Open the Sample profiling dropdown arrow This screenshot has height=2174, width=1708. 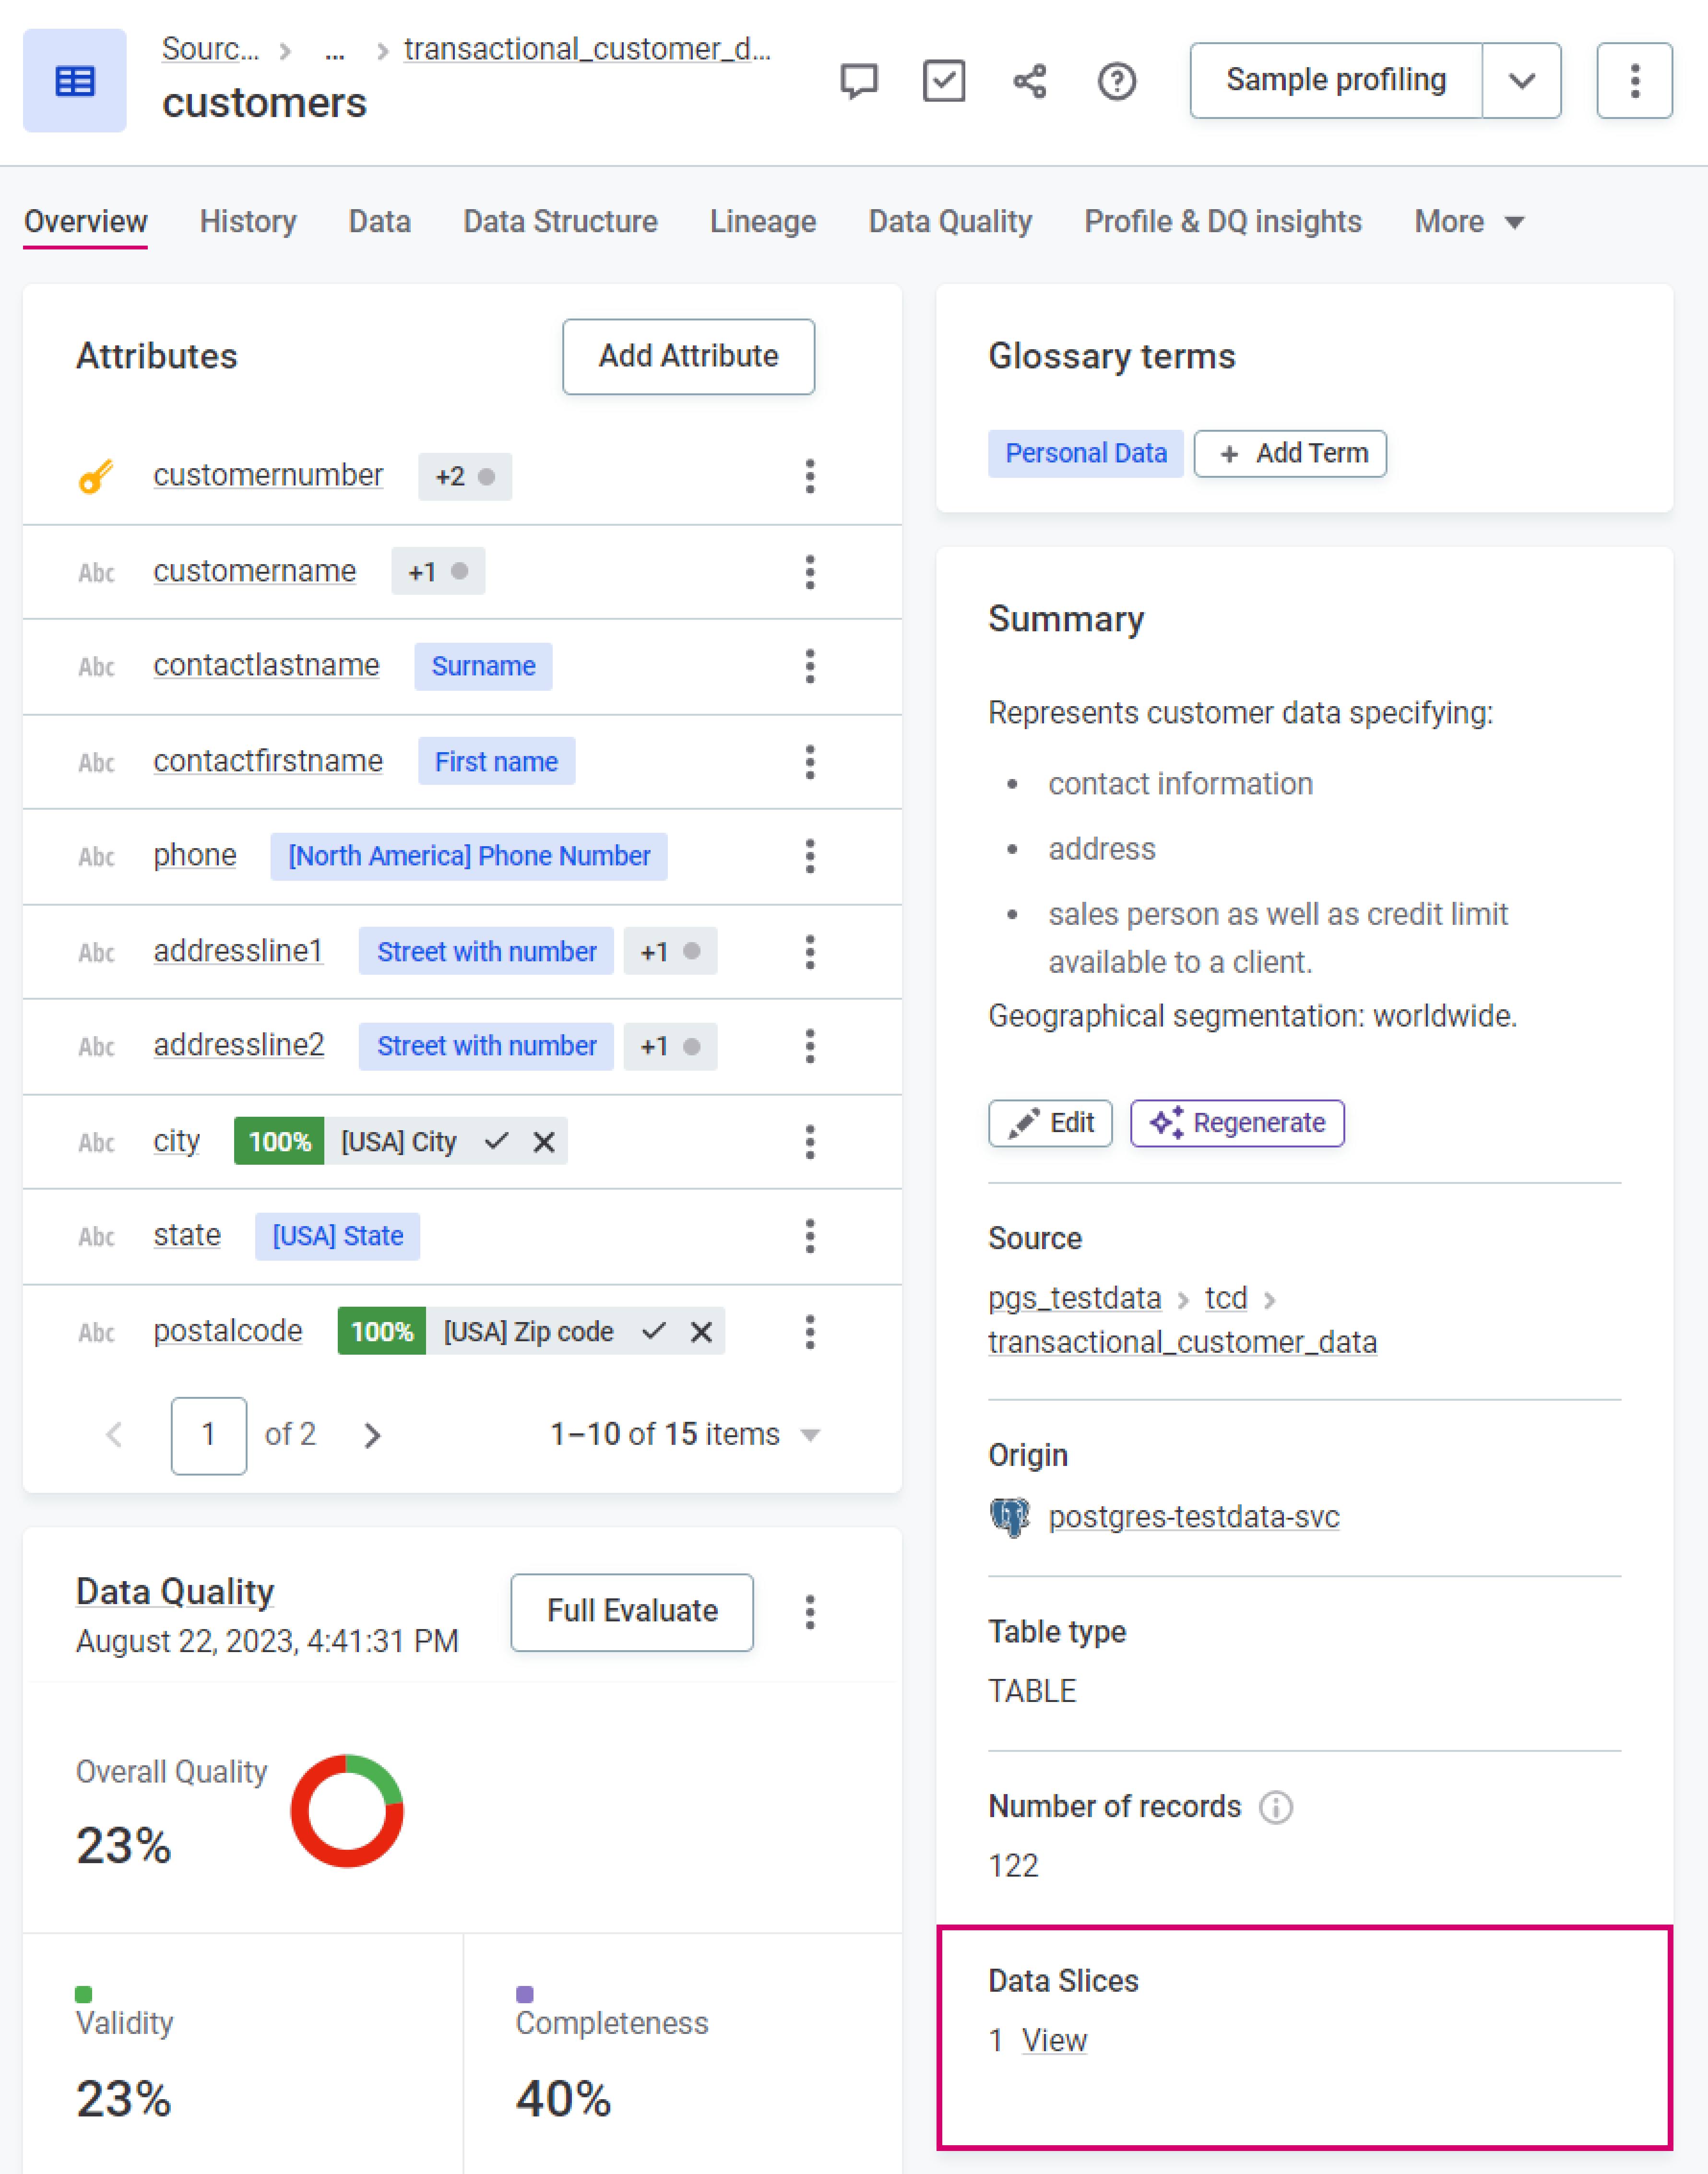pyautogui.click(x=1521, y=81)
